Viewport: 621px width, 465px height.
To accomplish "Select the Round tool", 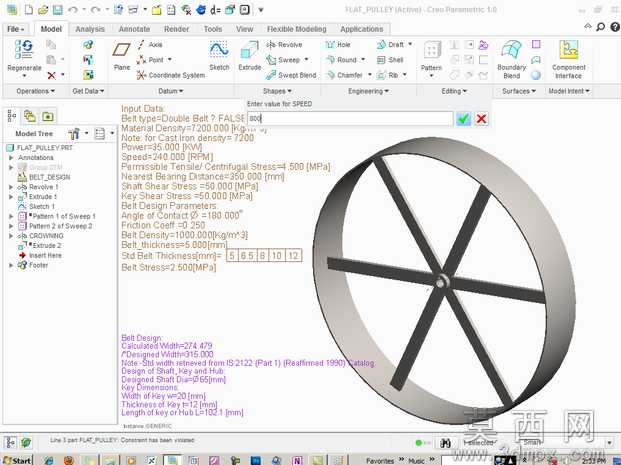I will (341, 60).
